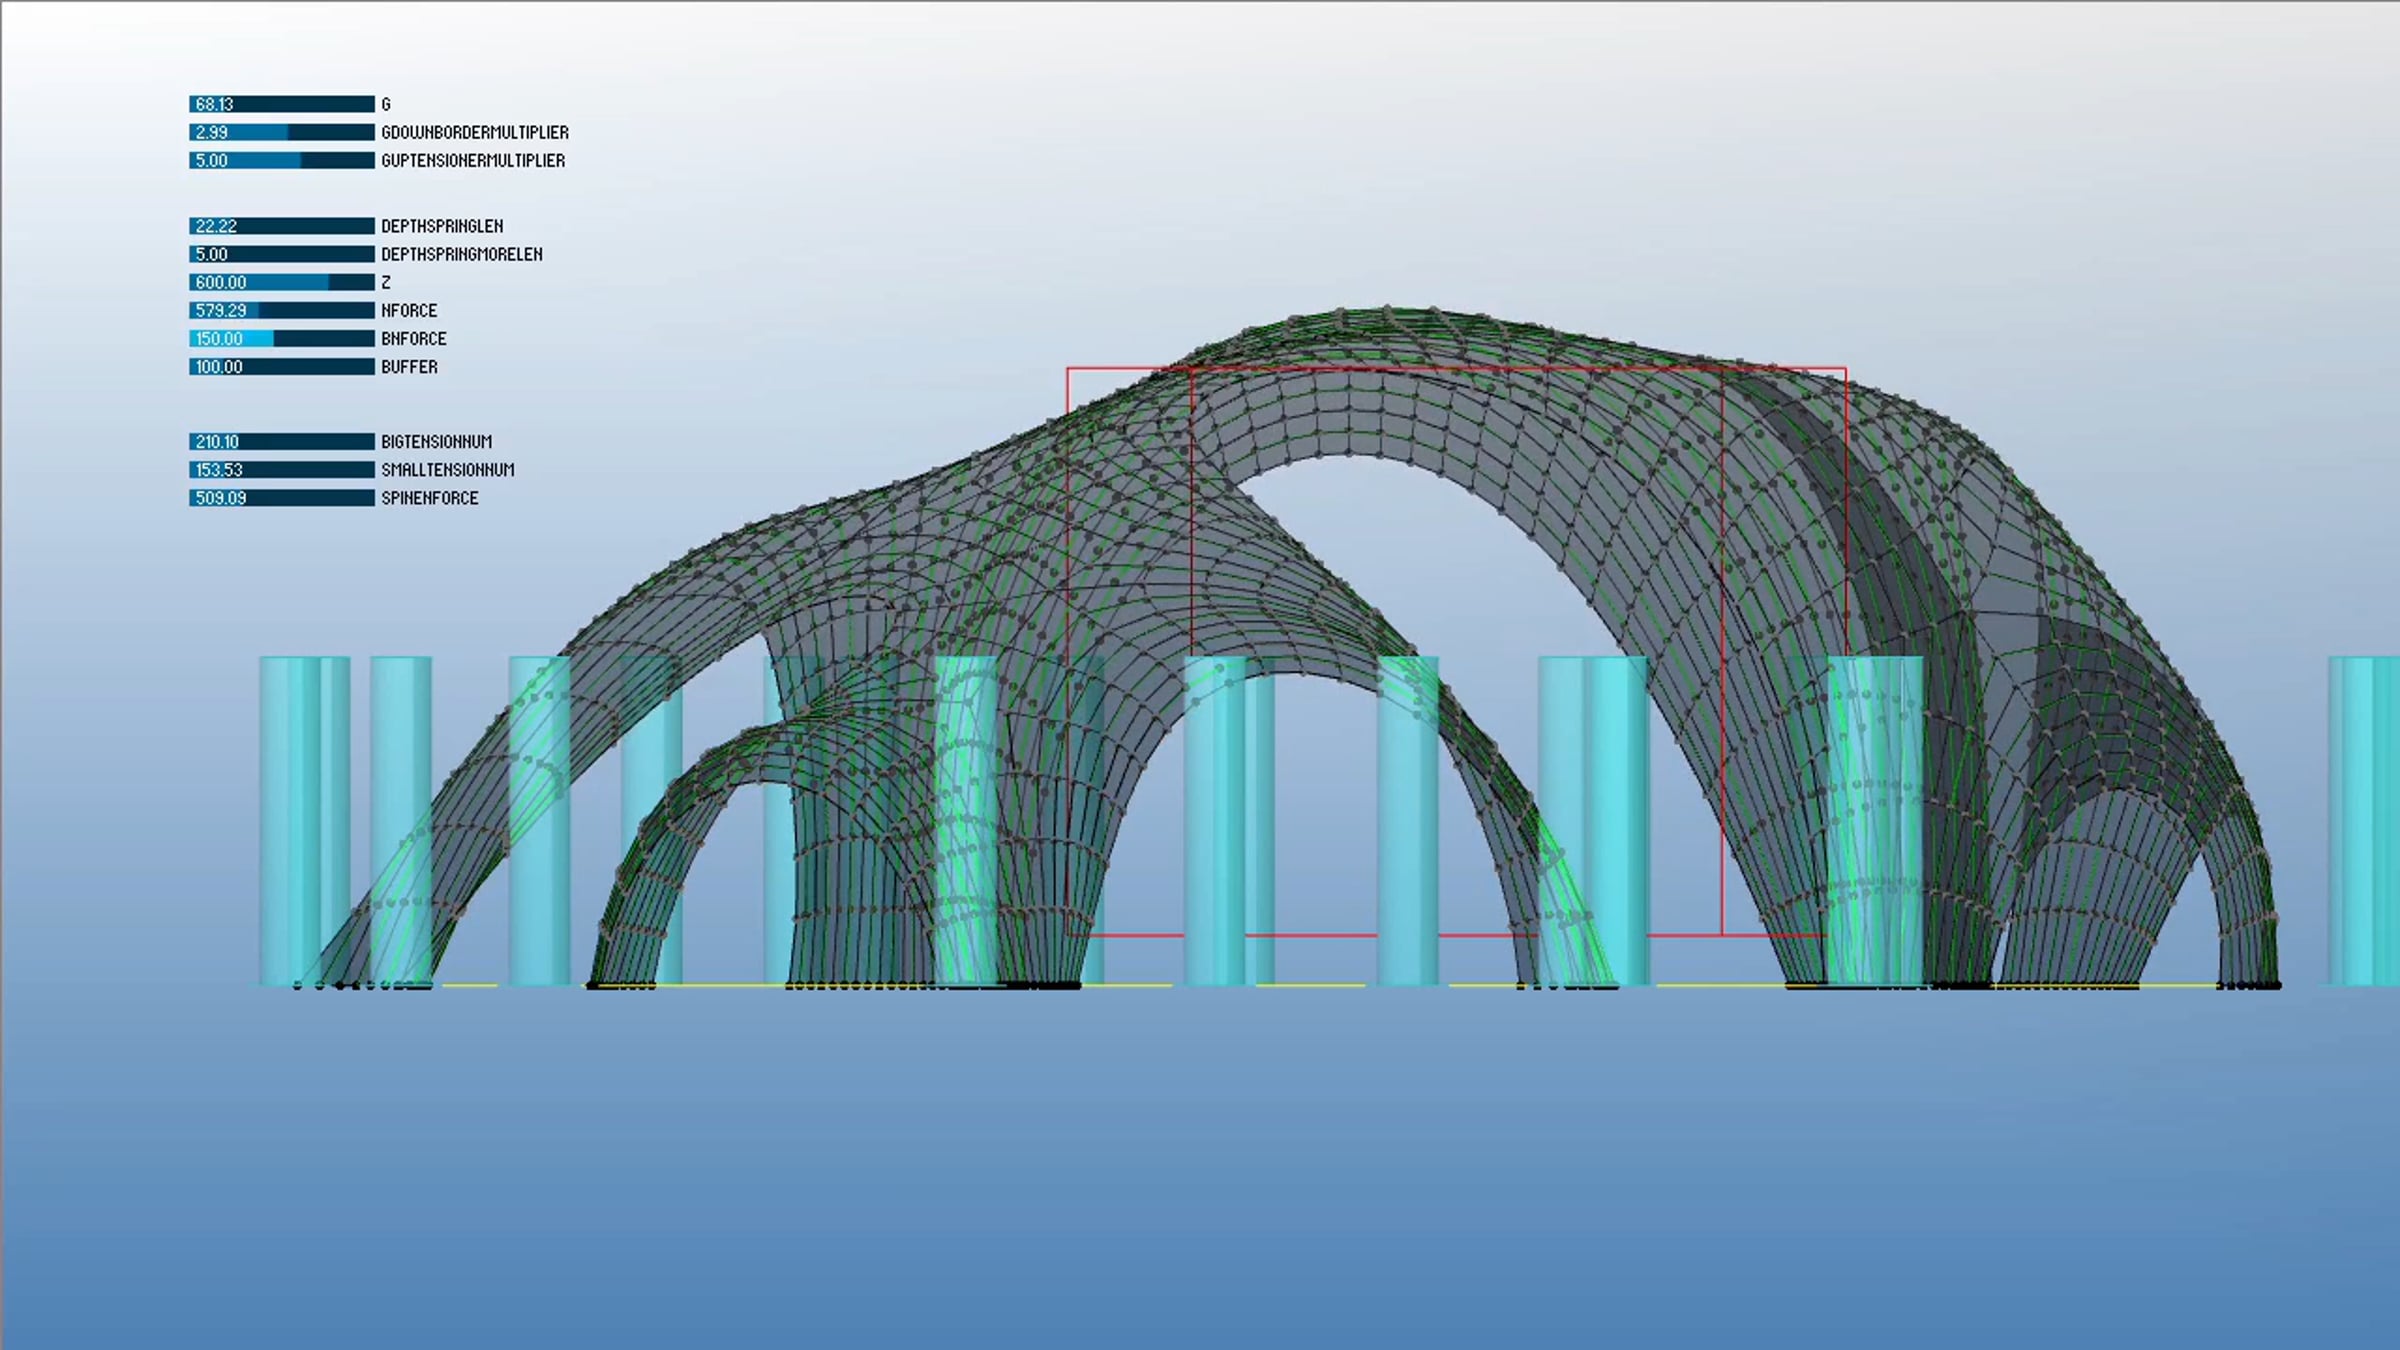Adjust the DEPTHSPRINGMORELEN slider

pos(282,254)
